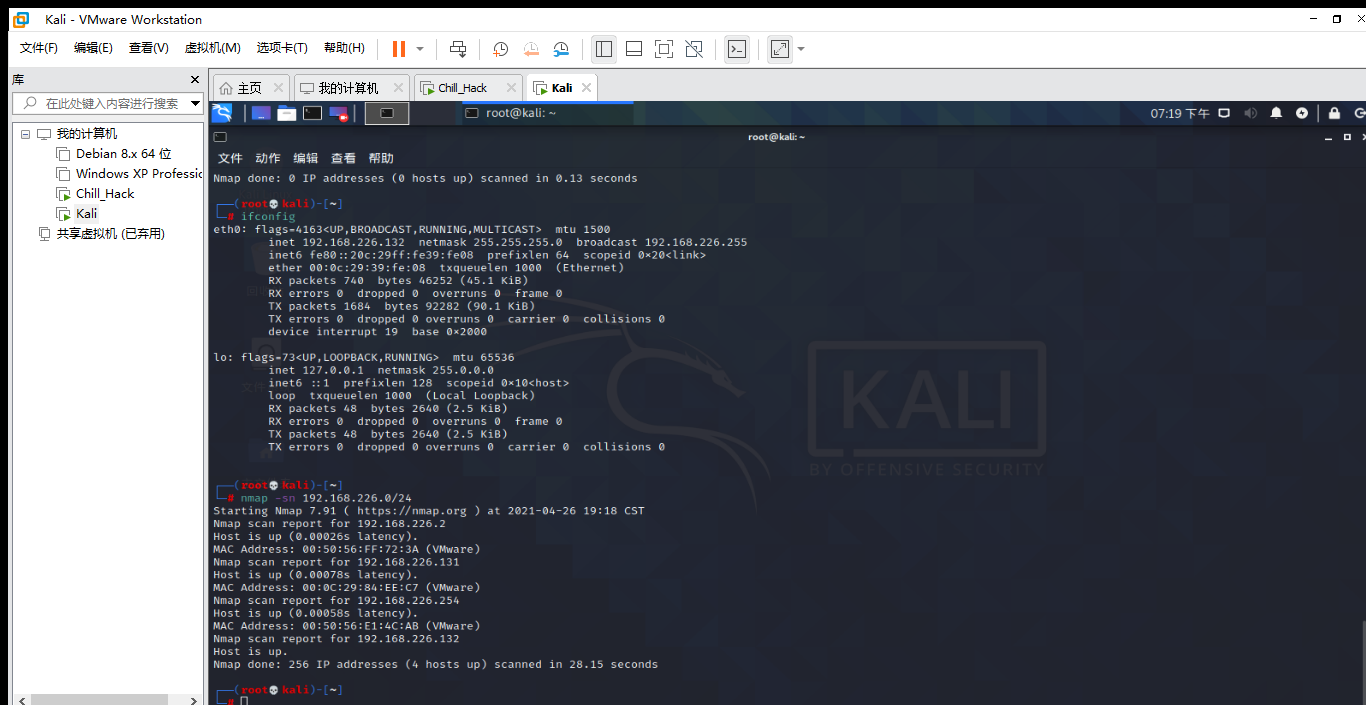Send Ctrl+Alt+Del to the virtual machine

coord(457,48)
